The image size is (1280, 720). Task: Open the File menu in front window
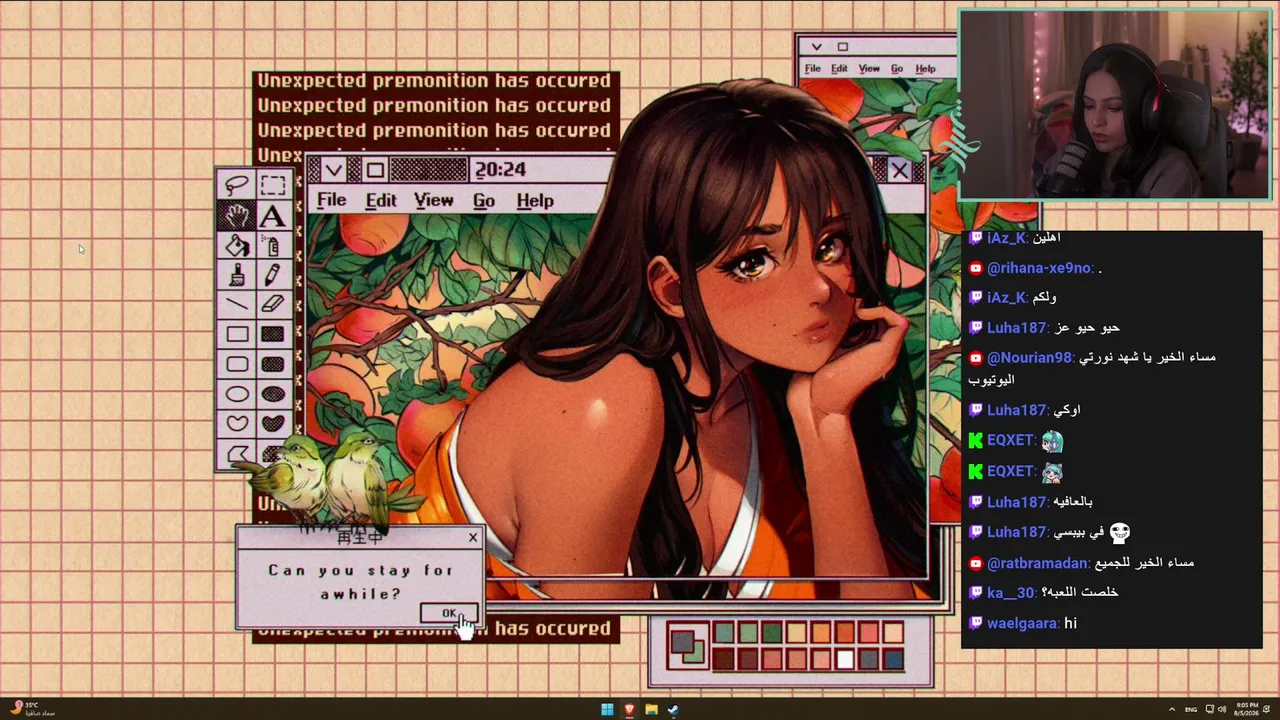point(331,200)
